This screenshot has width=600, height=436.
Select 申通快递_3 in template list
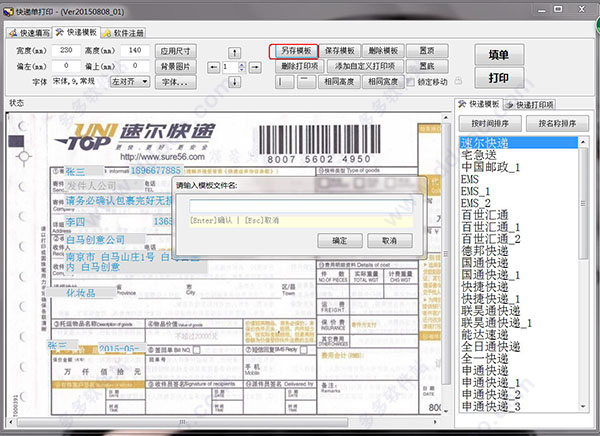pyautogui.click(x=518, y=407)
